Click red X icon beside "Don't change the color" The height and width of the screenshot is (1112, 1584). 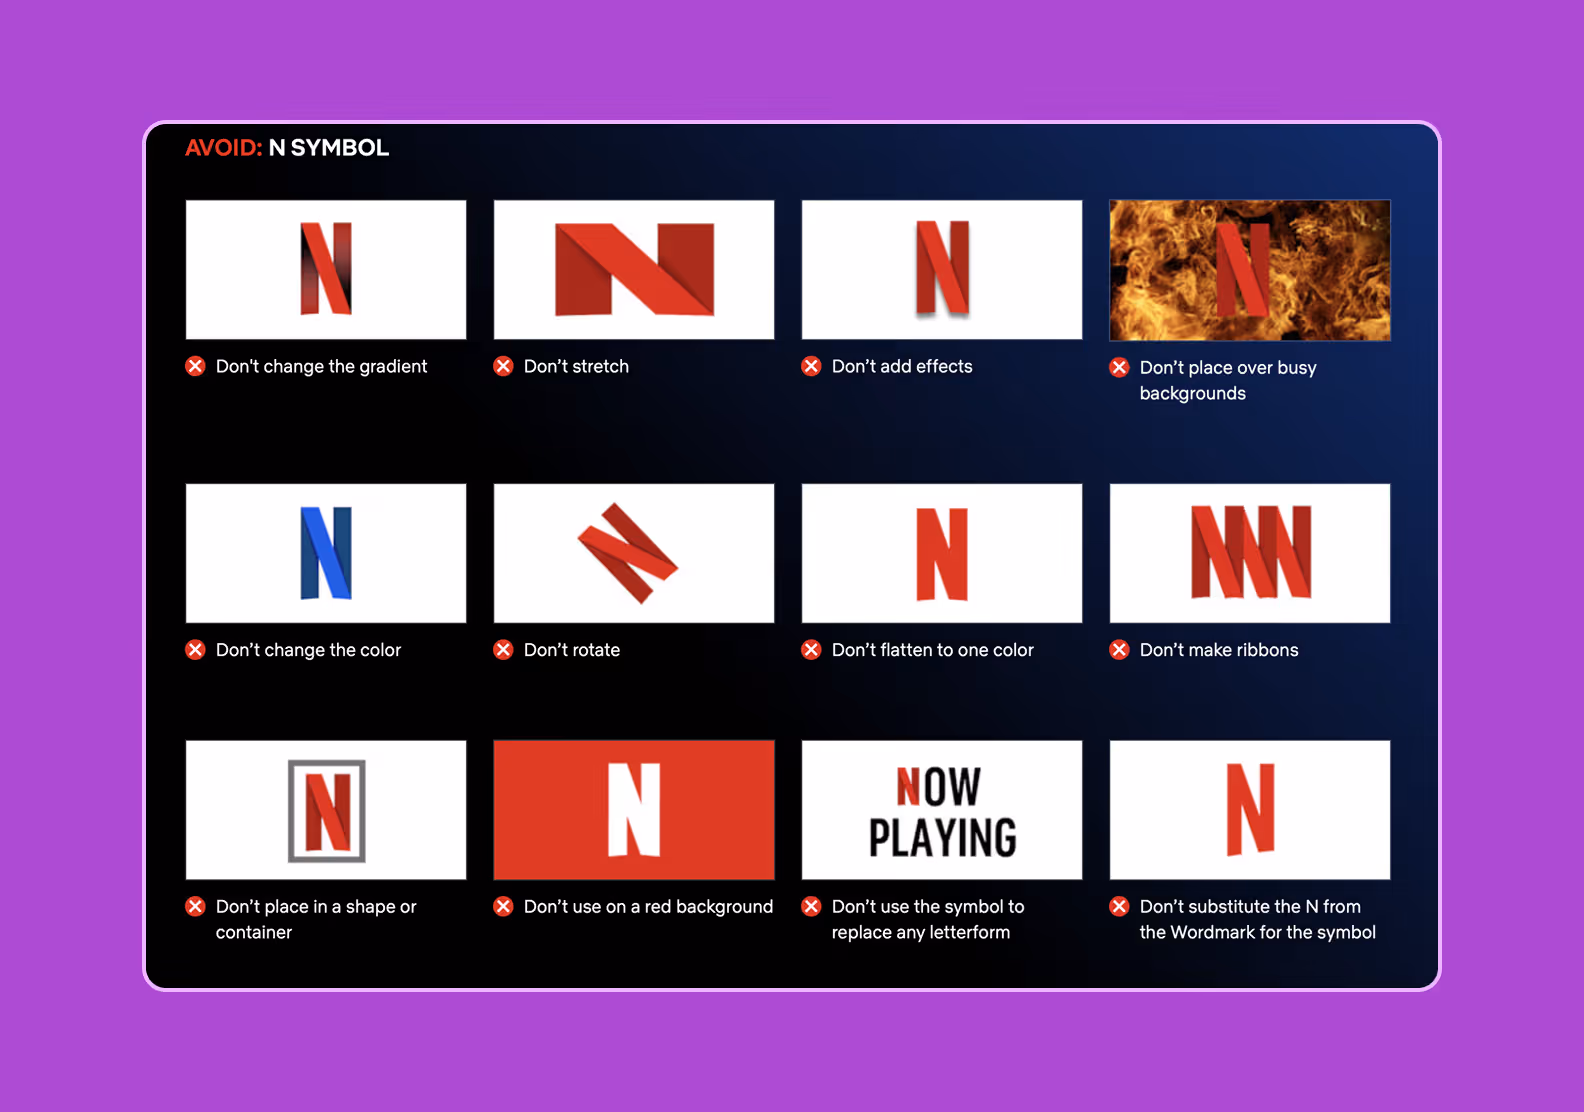(x=196, y=650)
